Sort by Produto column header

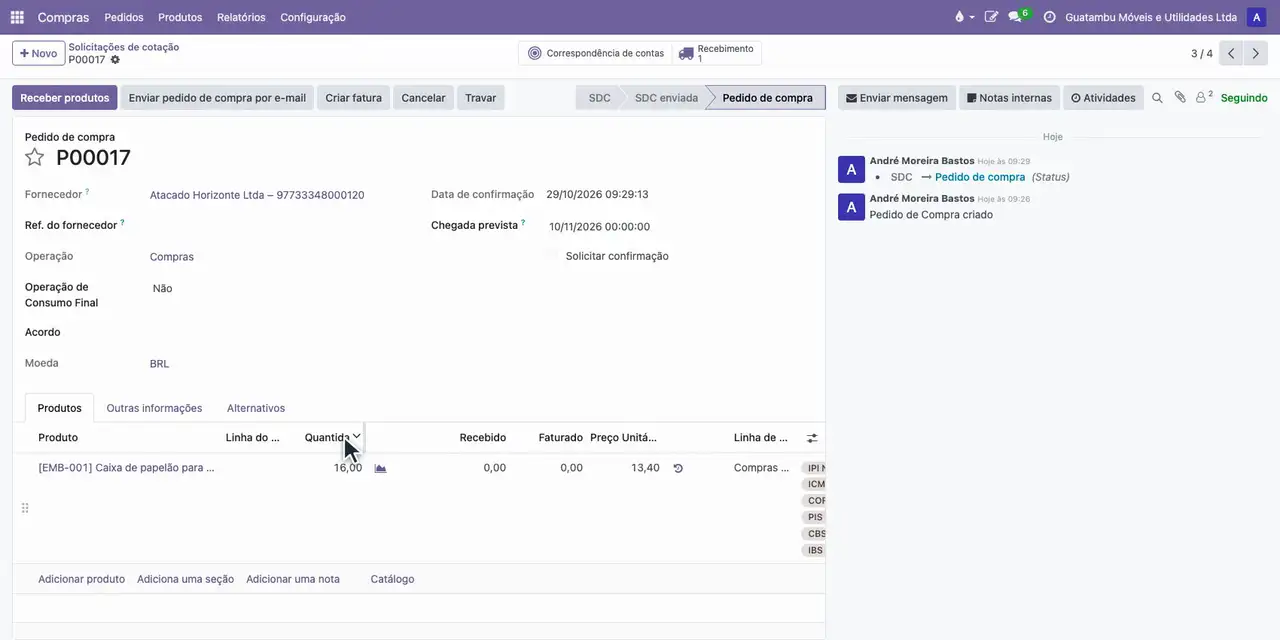(x=58, y=438)
